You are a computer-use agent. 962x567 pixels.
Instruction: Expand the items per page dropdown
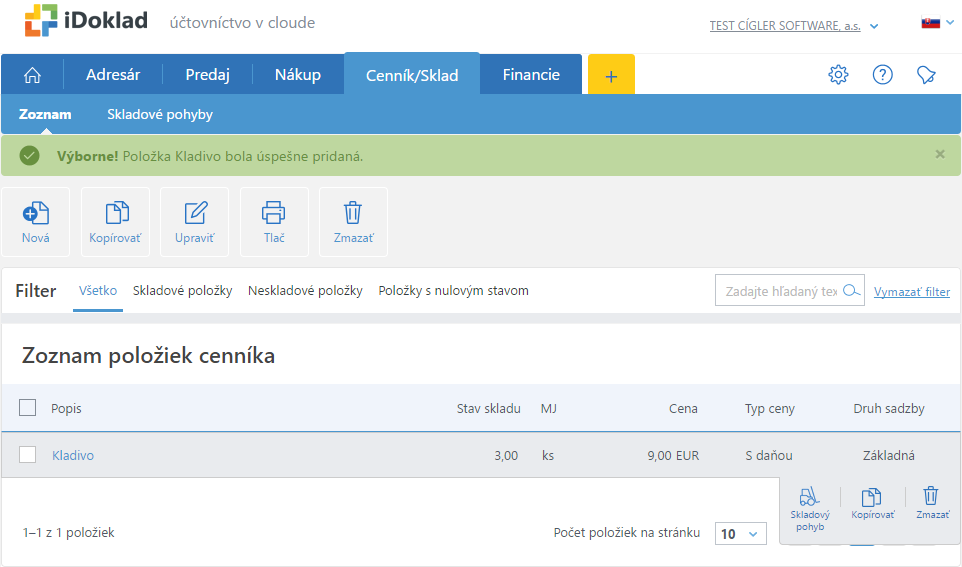click(740, 533)
